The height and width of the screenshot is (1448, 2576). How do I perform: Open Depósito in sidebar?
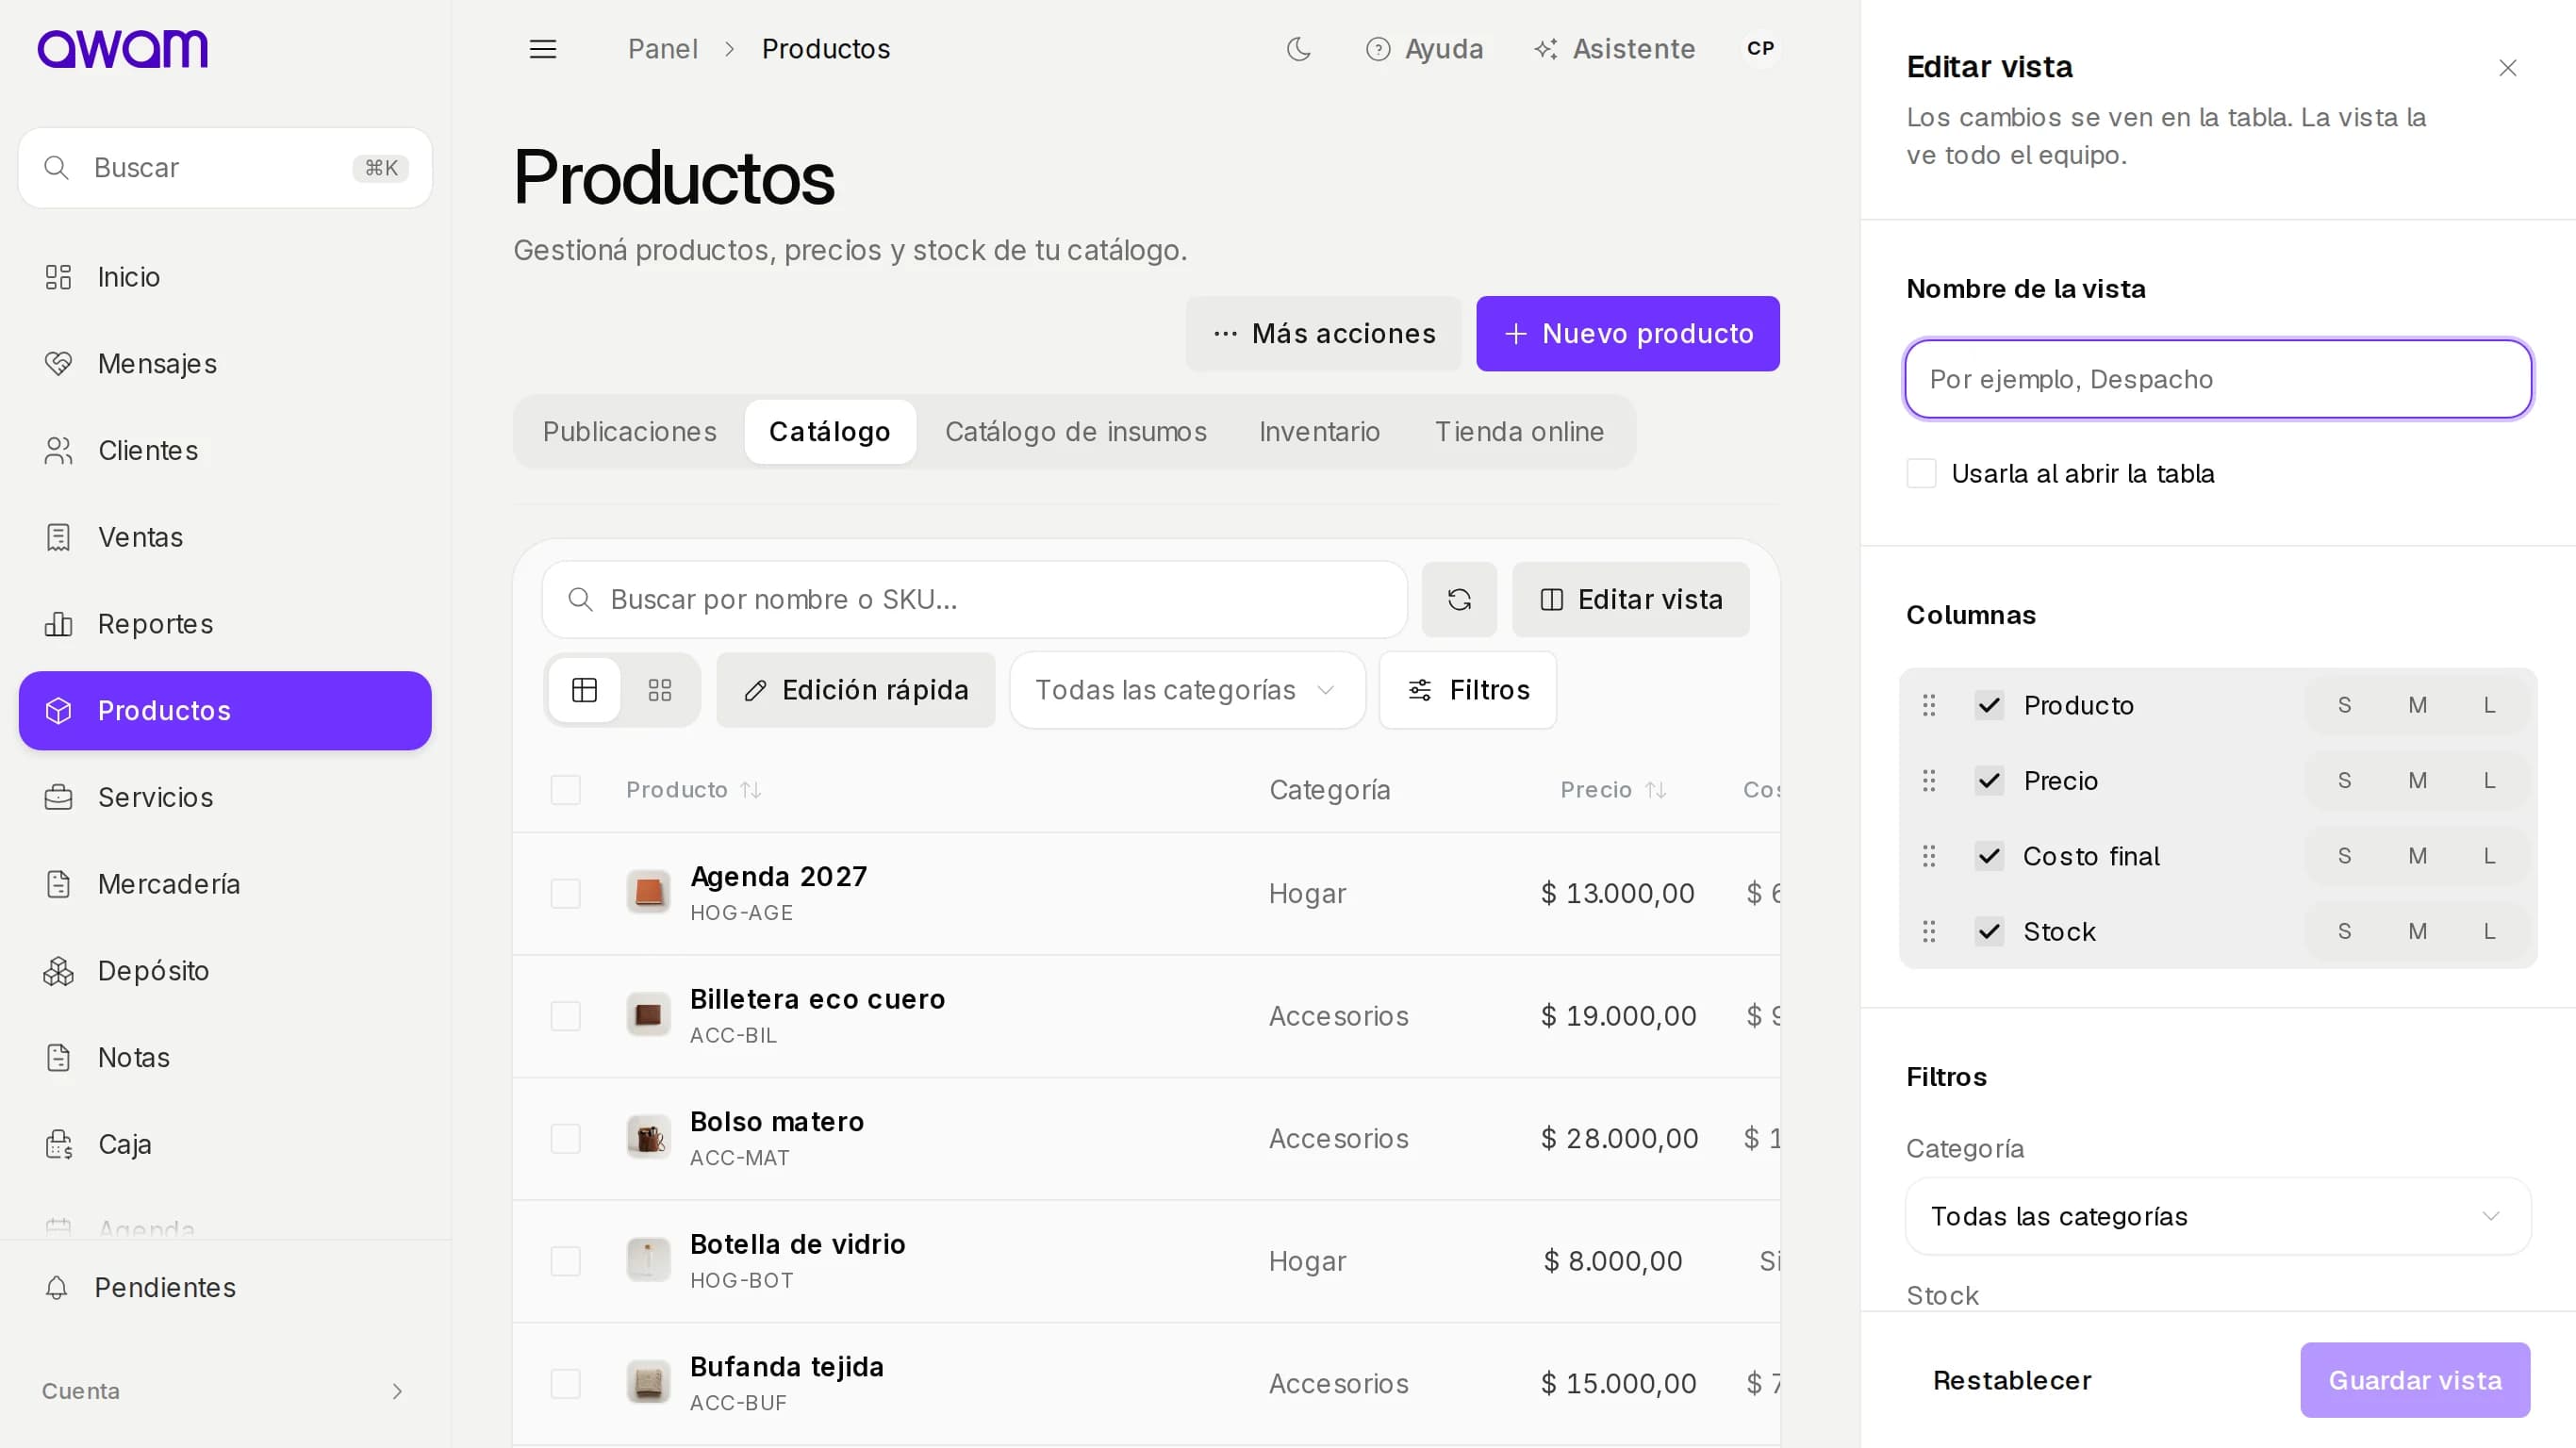point(225,971)
